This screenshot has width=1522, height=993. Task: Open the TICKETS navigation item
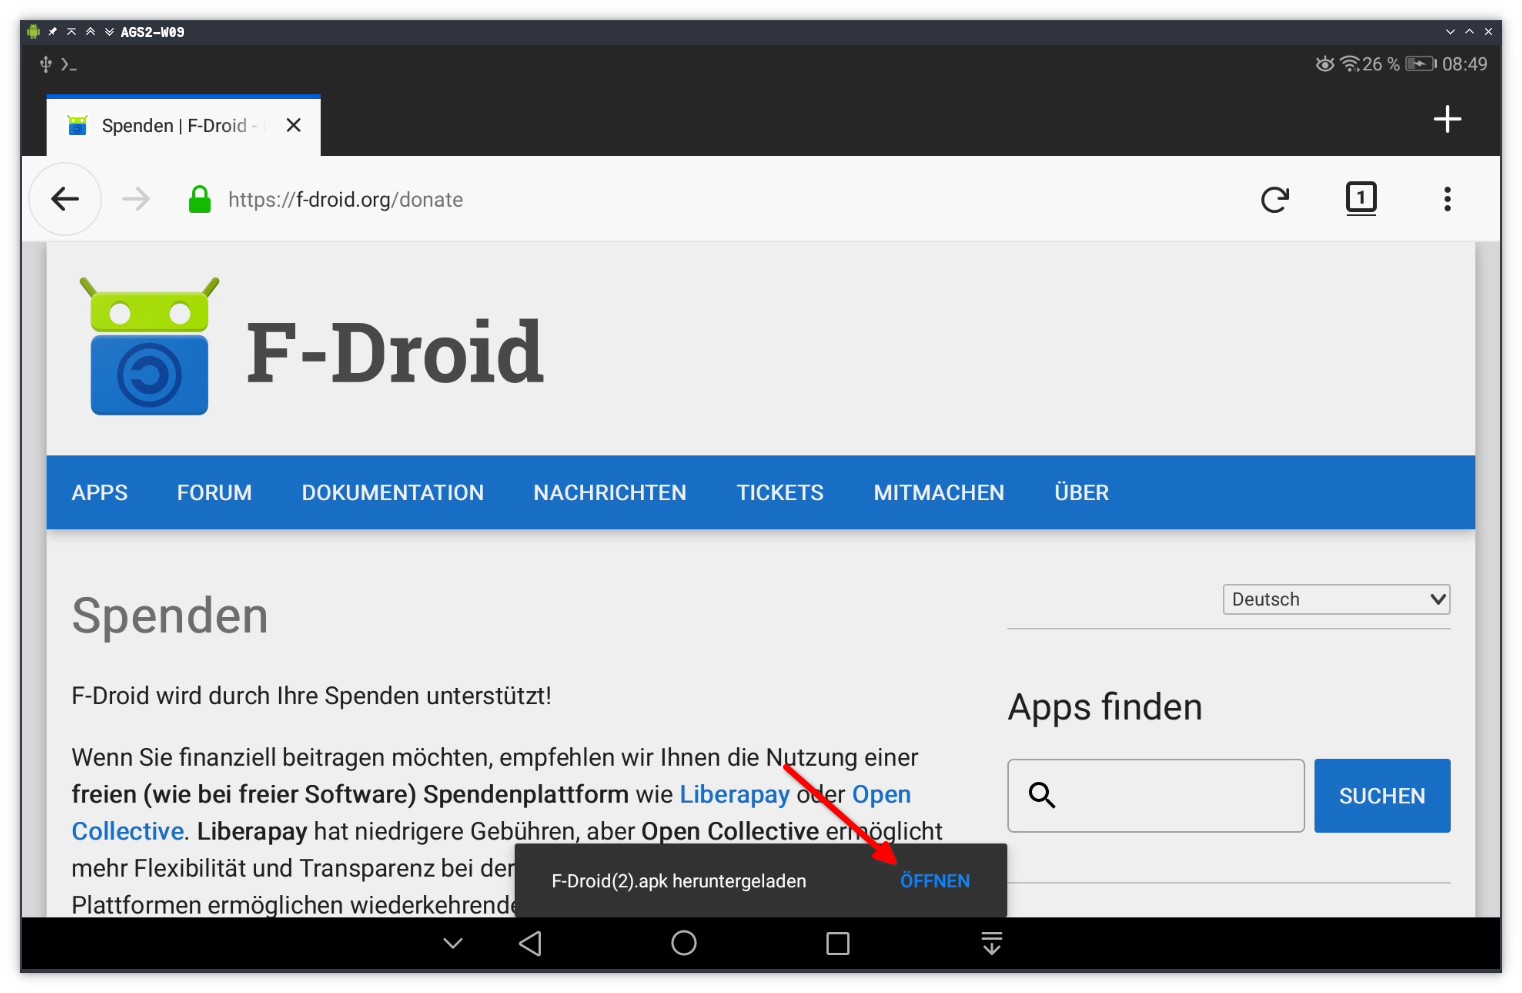point(780,493)
